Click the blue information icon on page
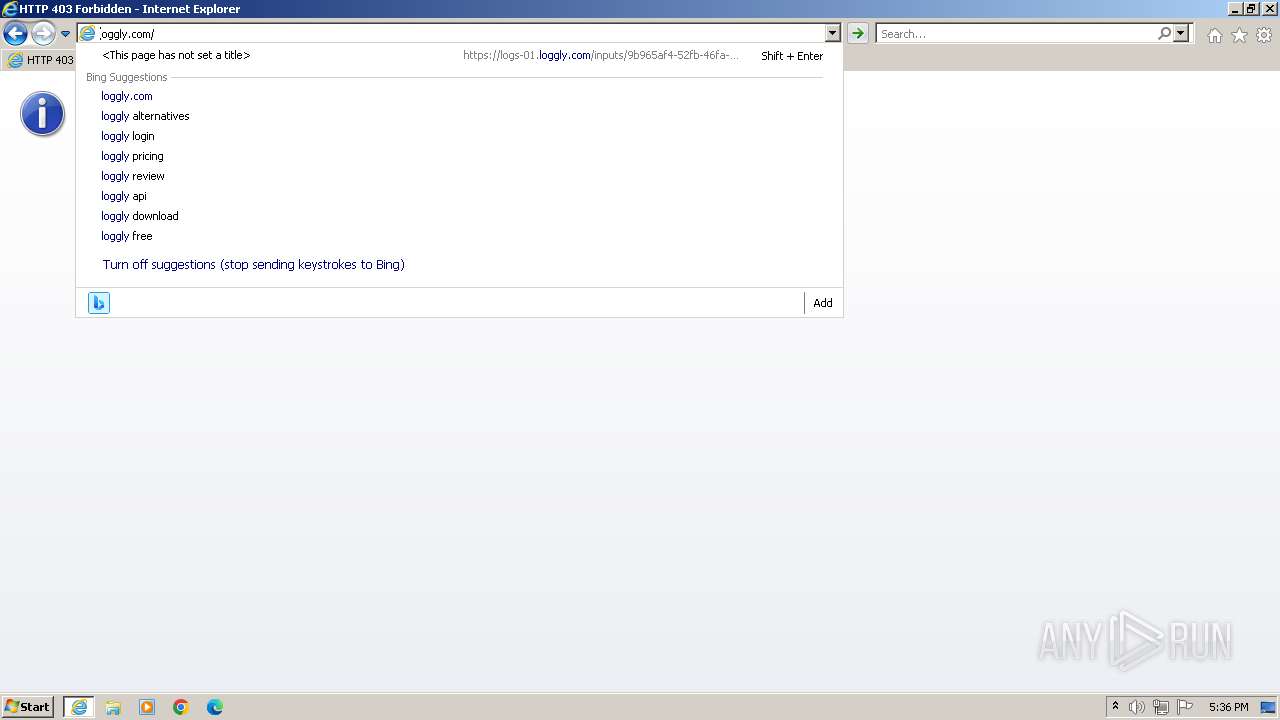 click(42, 114)
